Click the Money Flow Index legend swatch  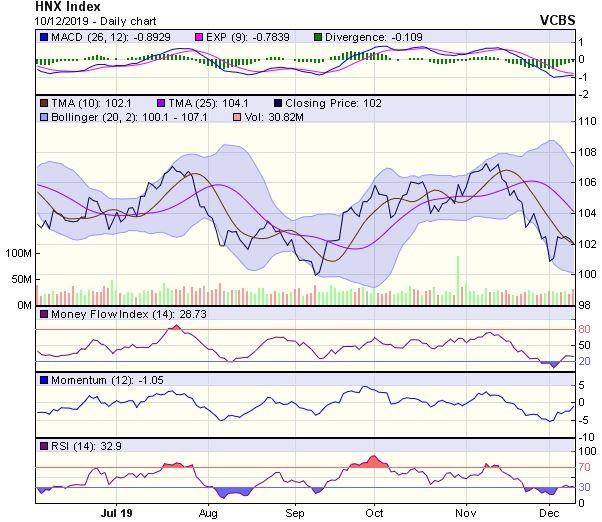[44, 314]
